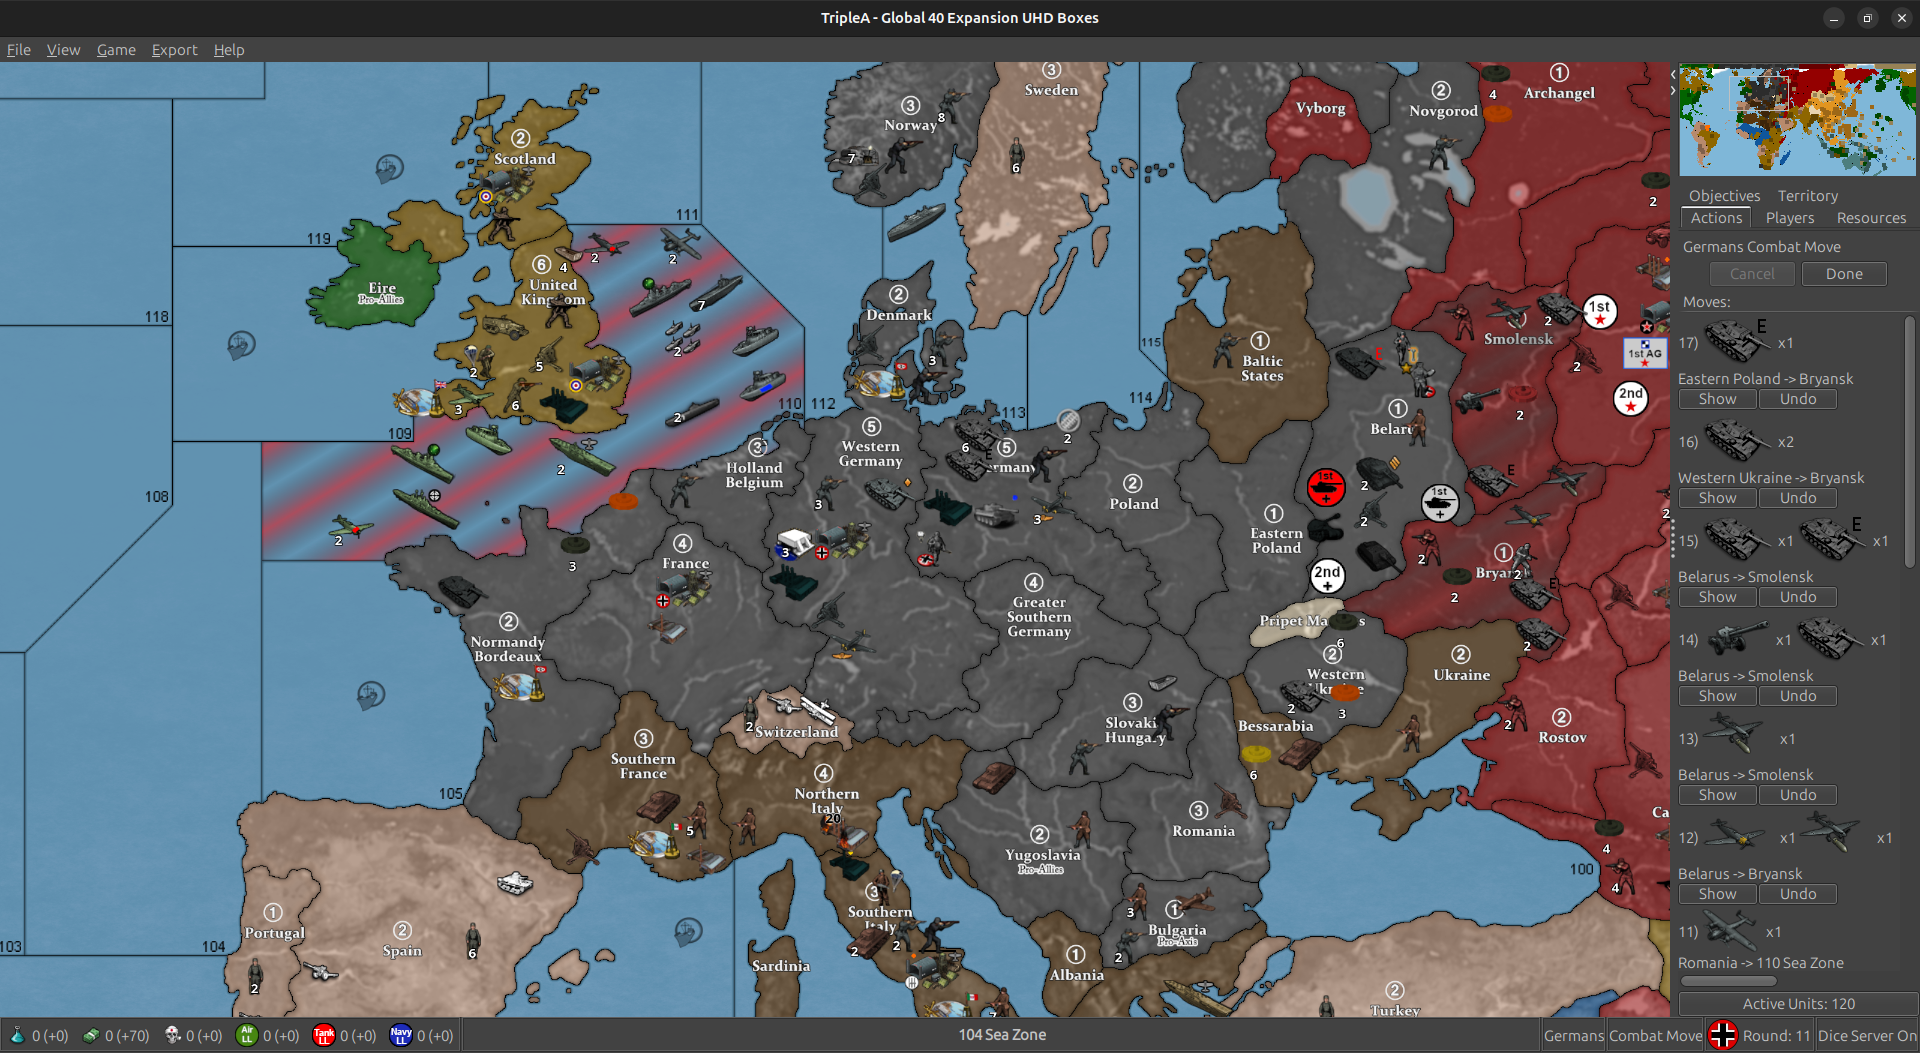The height and width of the screenshot is (1053, 1920).
Task: Open the Game menu
Action: coord(116,49)
